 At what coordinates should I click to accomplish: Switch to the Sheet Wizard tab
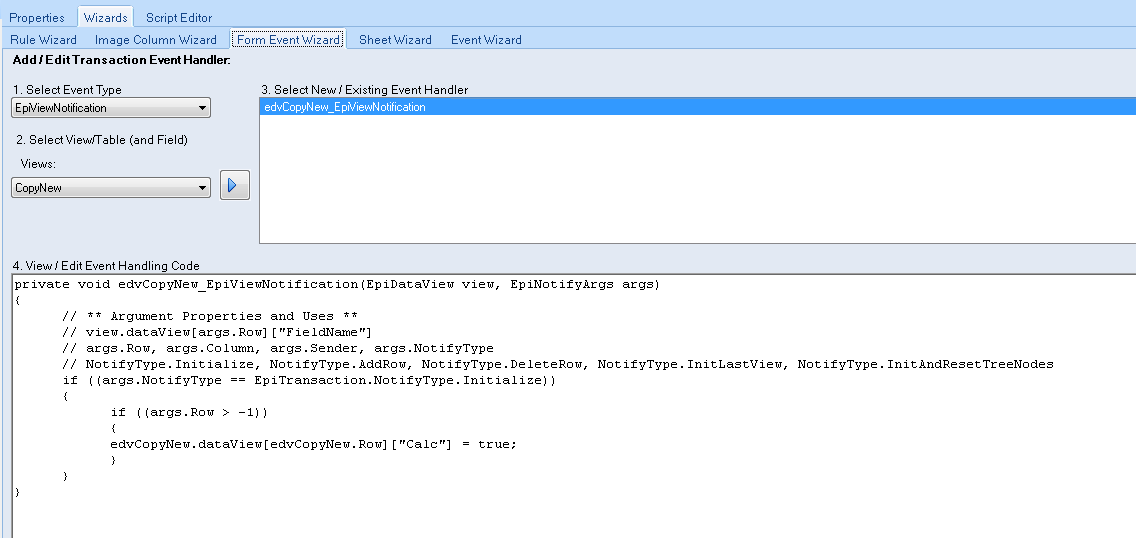tap(395, 40)
